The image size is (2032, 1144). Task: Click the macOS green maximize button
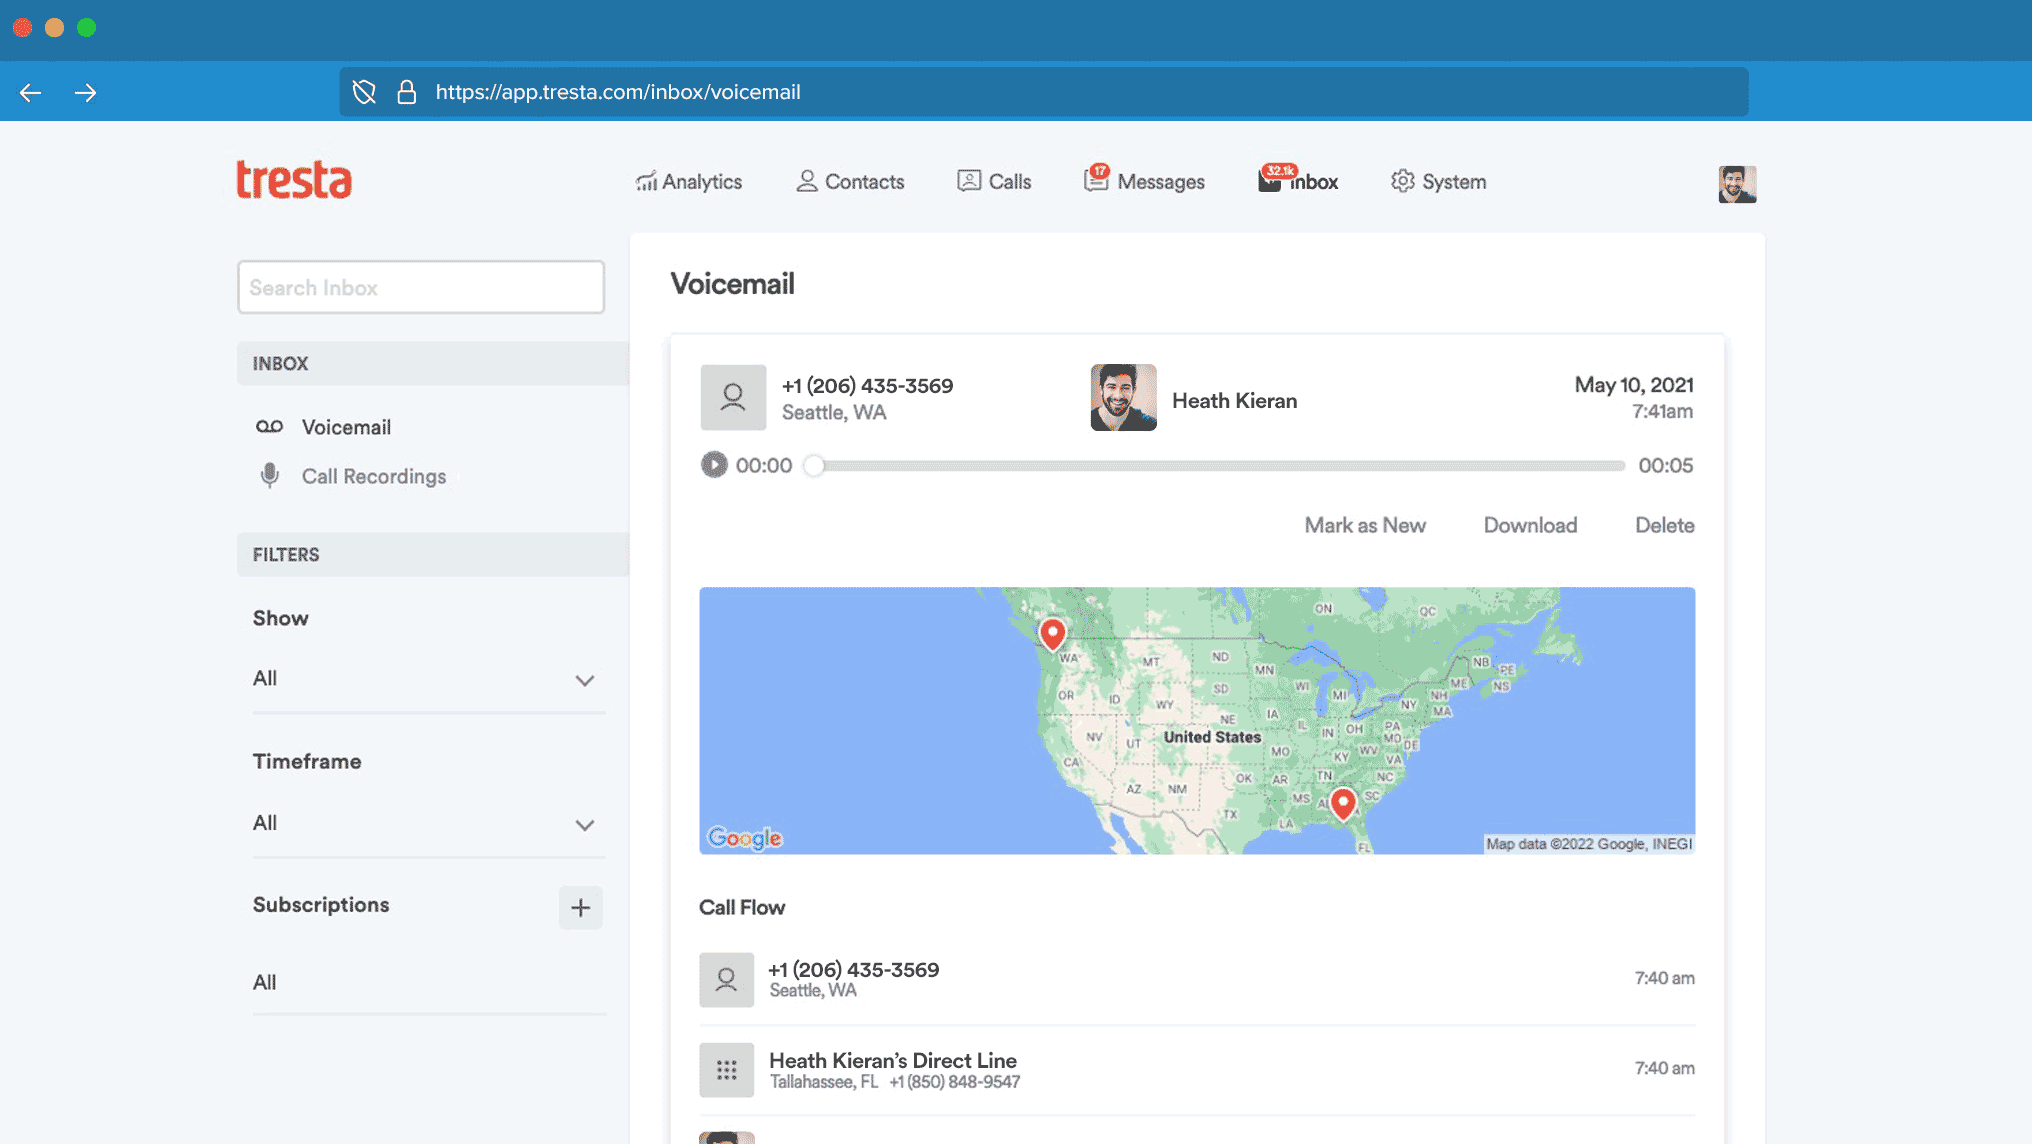[87, 28]
